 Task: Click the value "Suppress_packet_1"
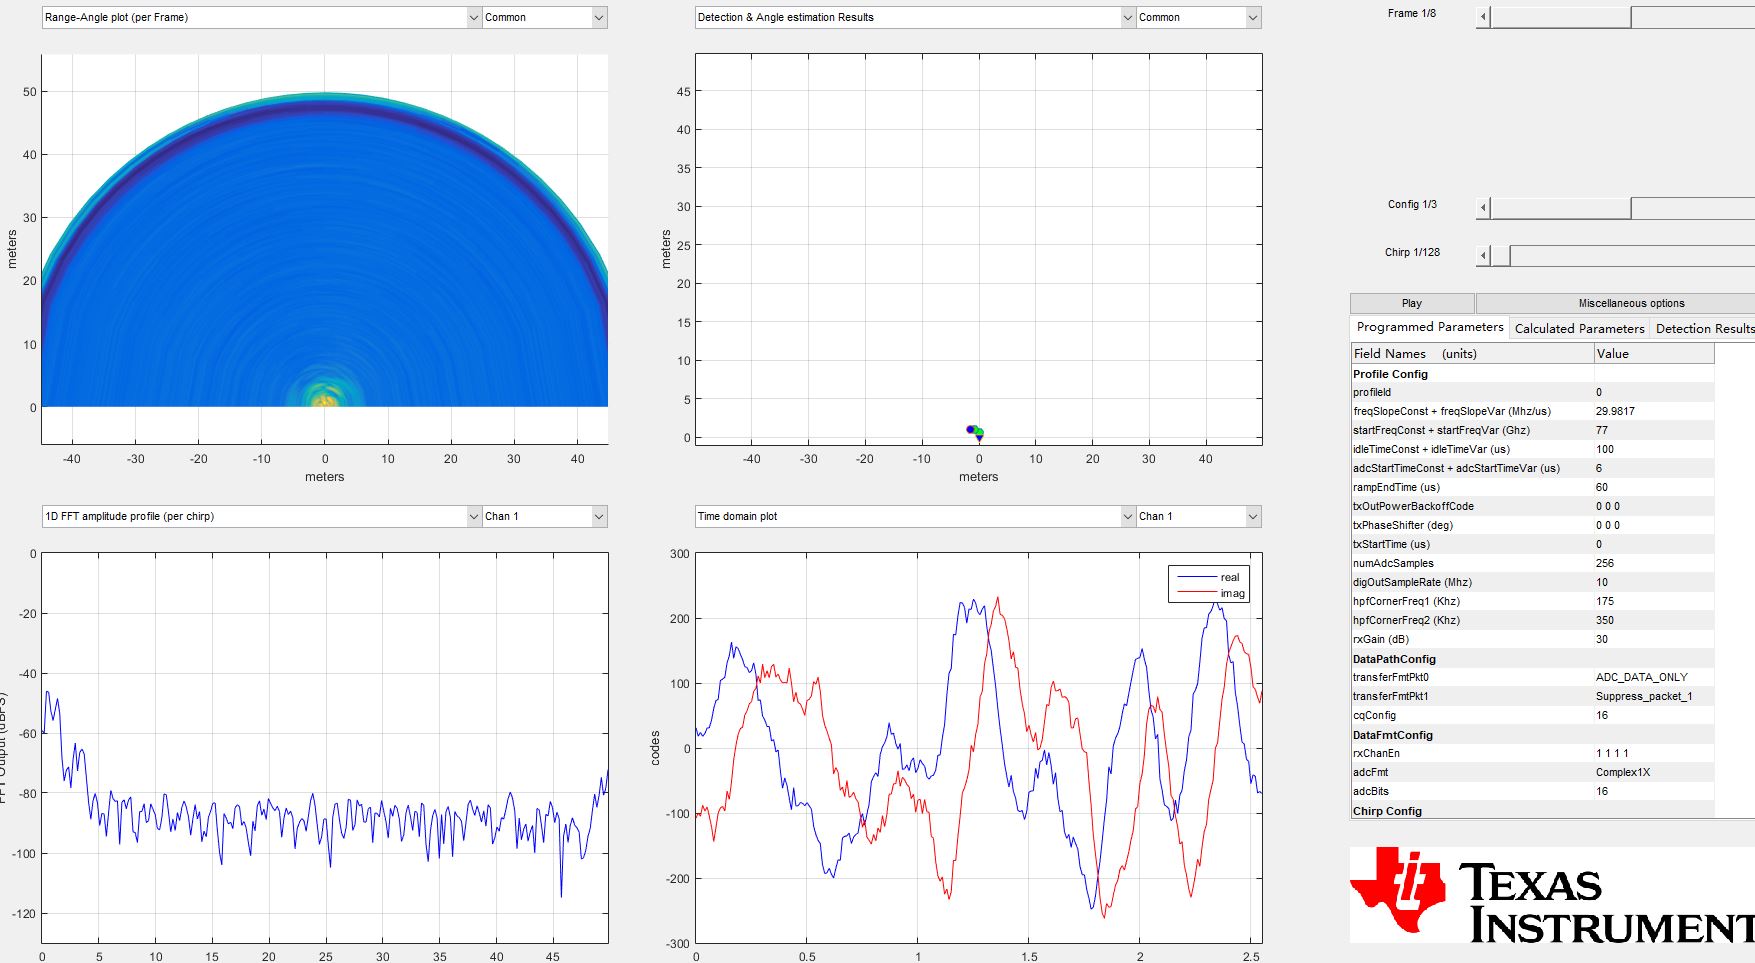[1644, 696]
